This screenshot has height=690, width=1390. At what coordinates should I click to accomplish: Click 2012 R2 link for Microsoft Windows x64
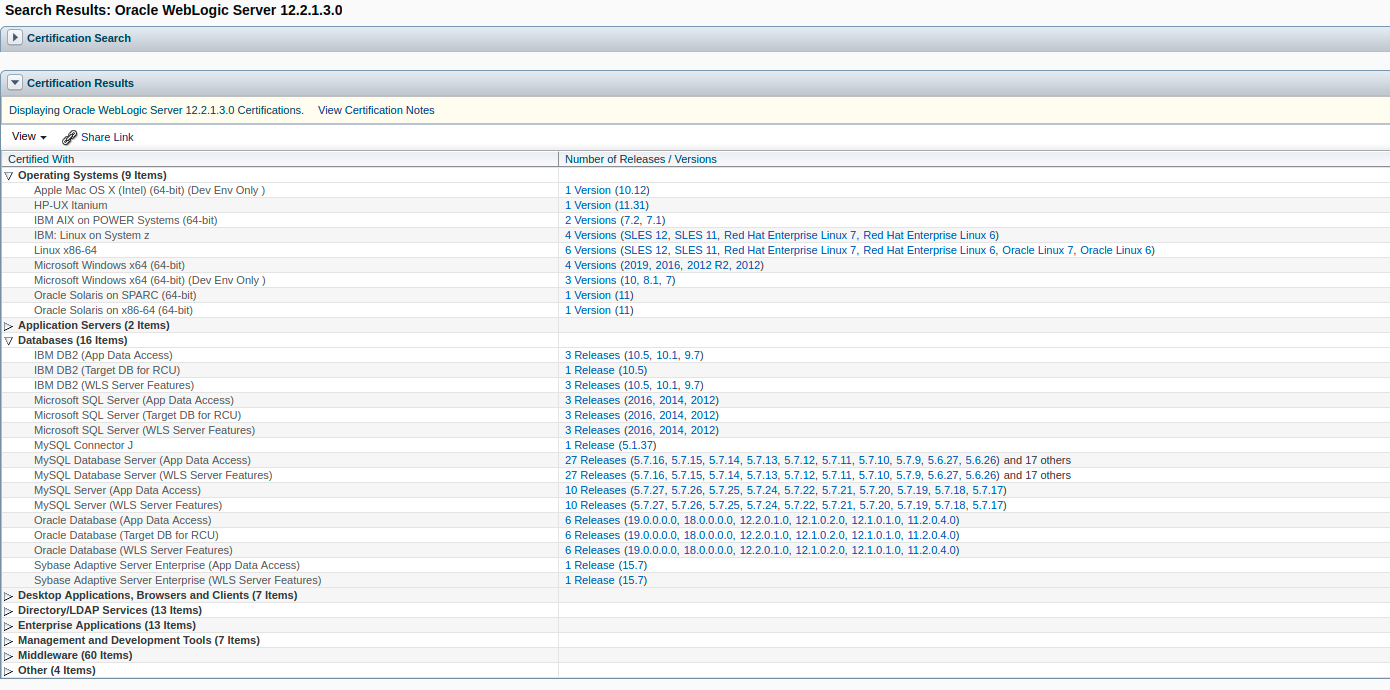pyautogui.click(x=708, y=265)
